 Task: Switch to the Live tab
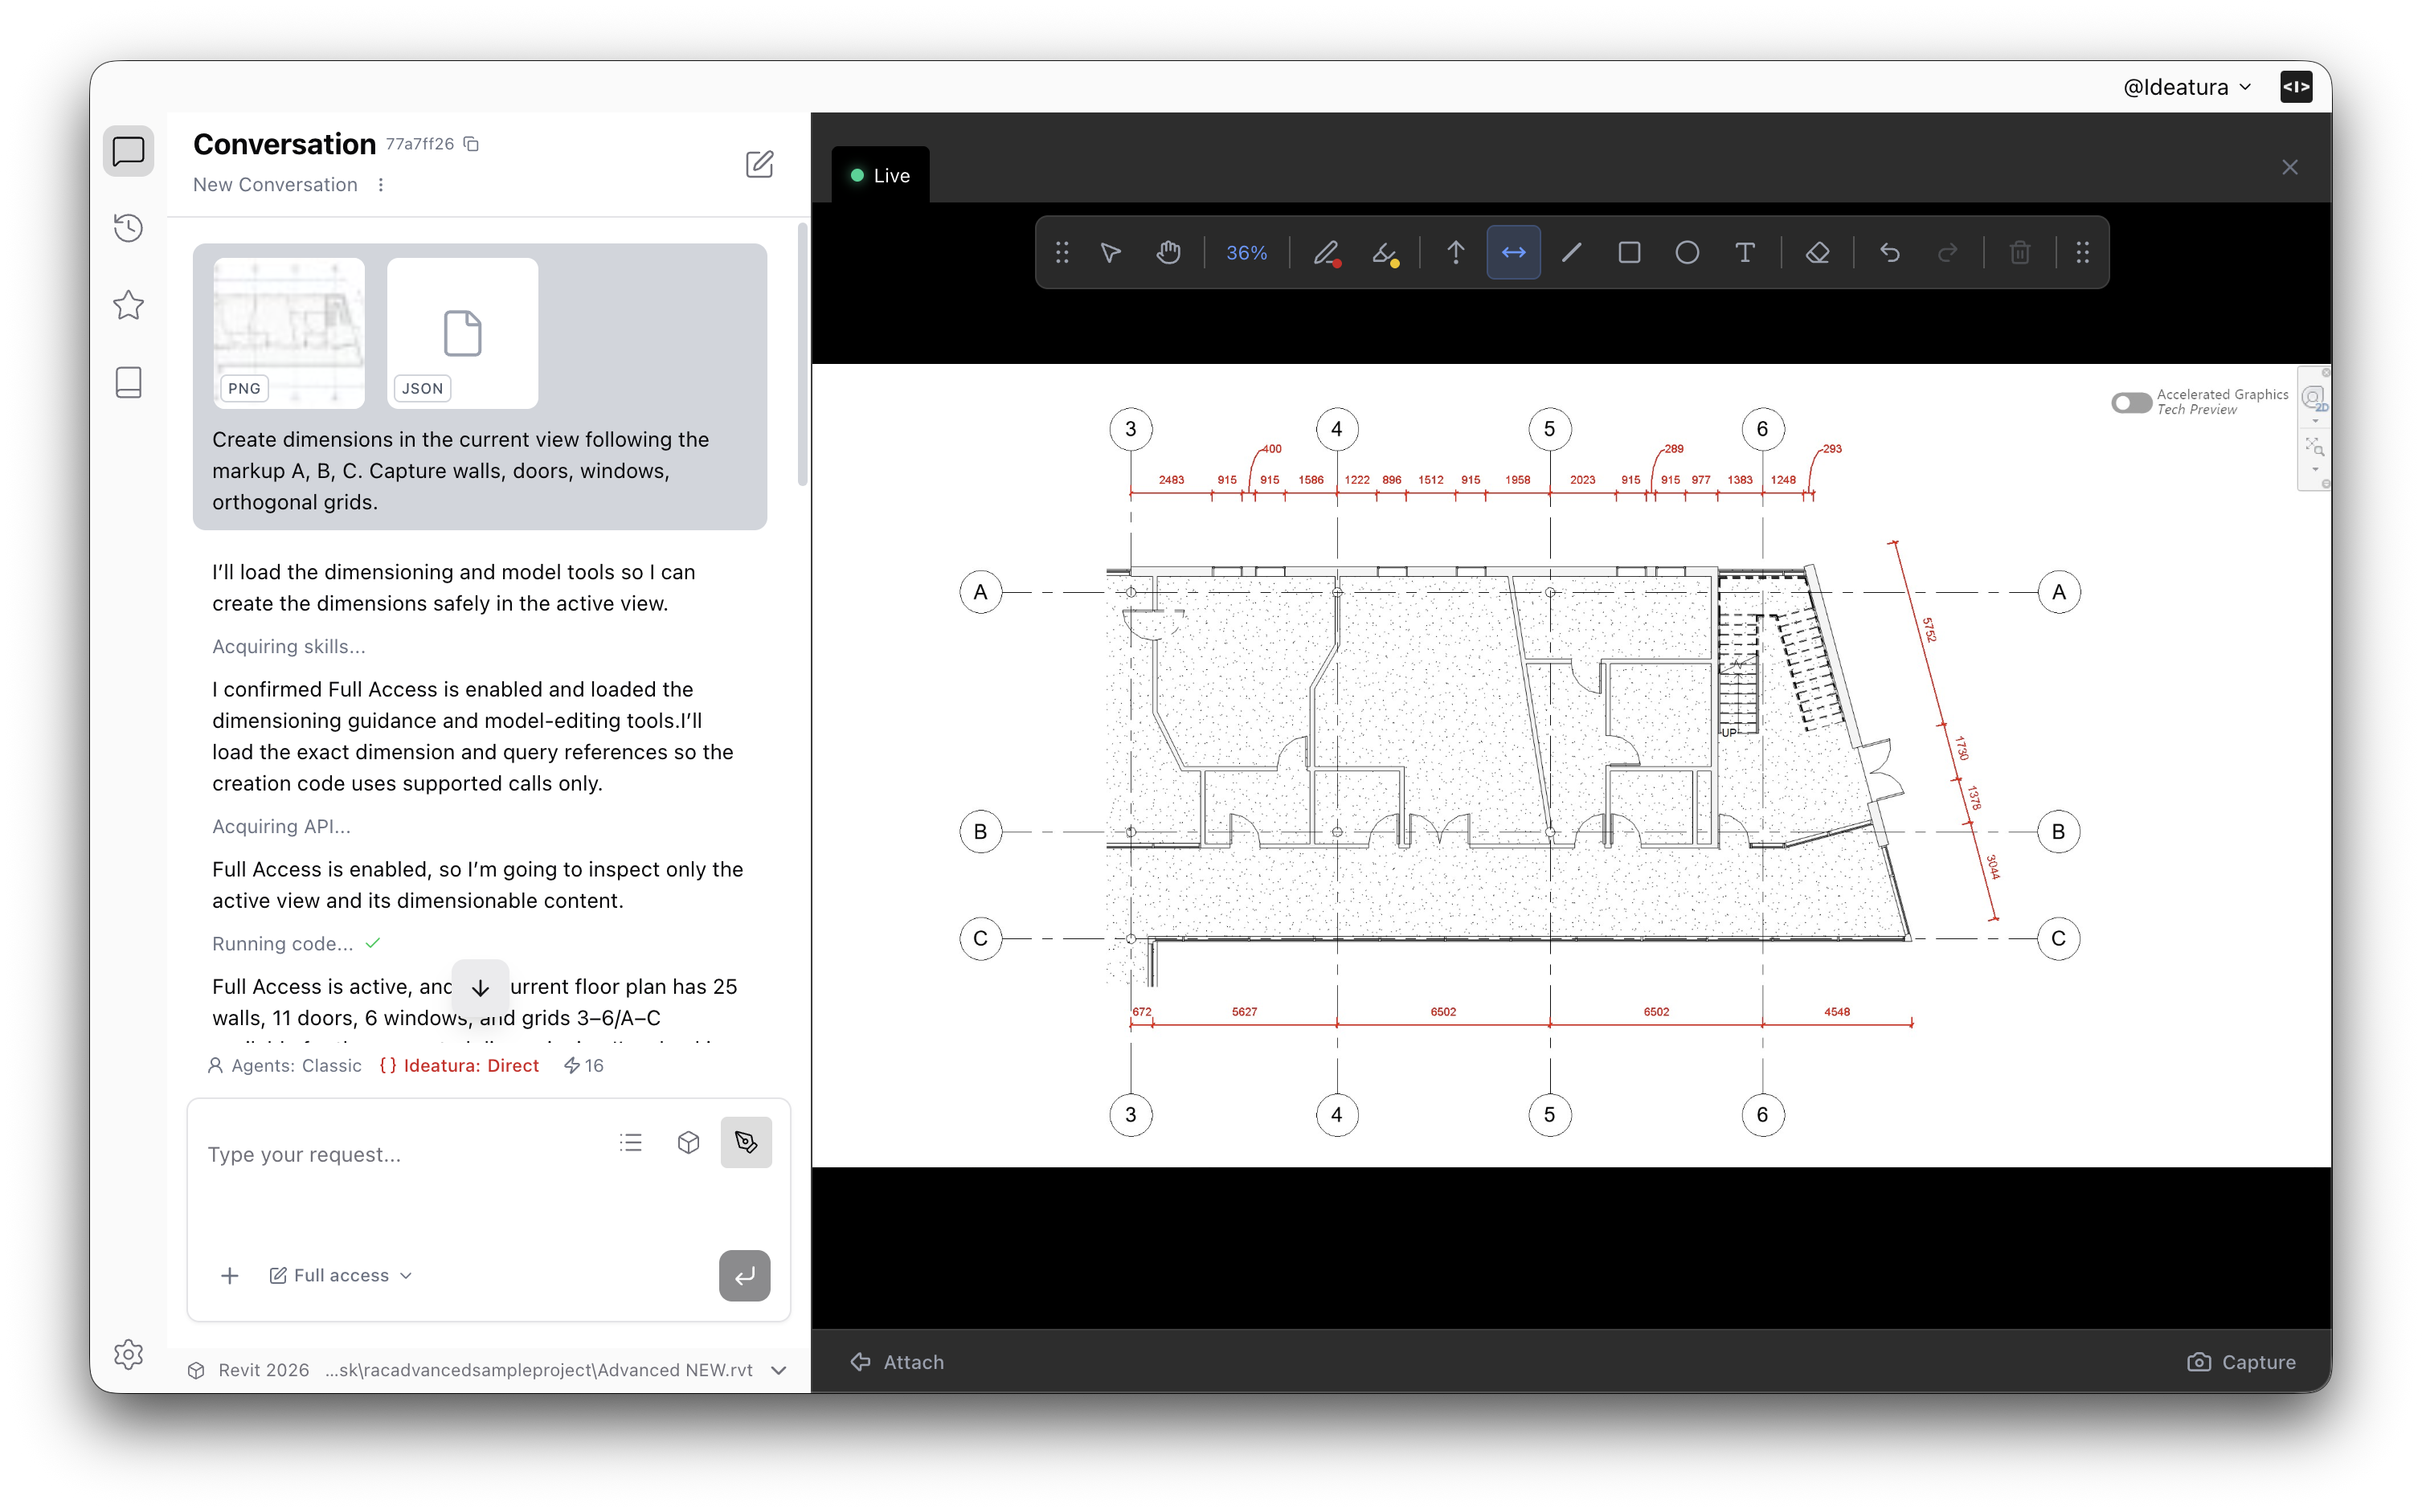(x=880, y=175)
